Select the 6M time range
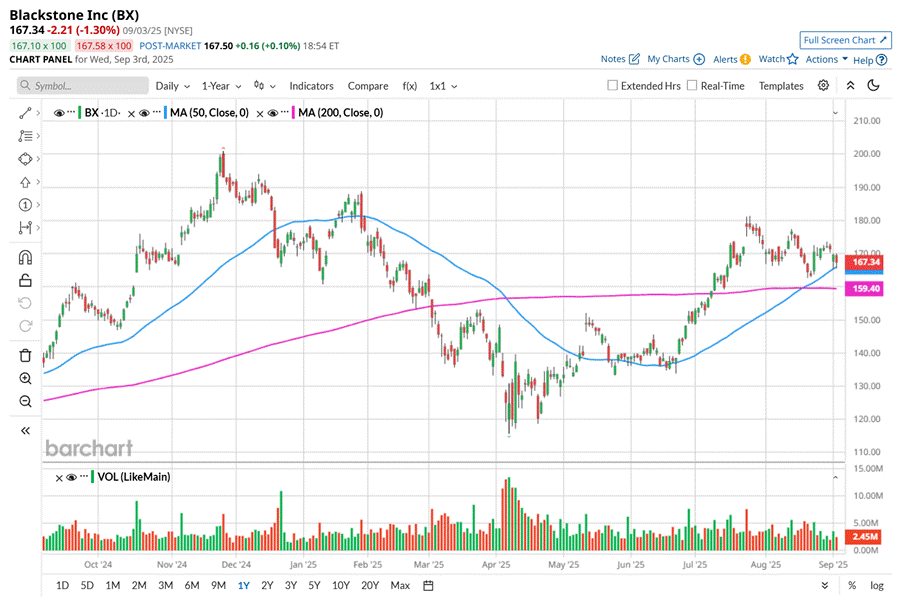This screenshot has height=599, width=902. pyautogui.click(x=192, y=585)
